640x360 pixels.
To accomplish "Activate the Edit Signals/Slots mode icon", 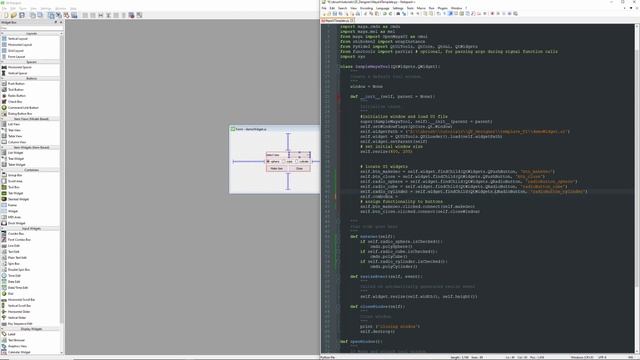I will (58, 15).
